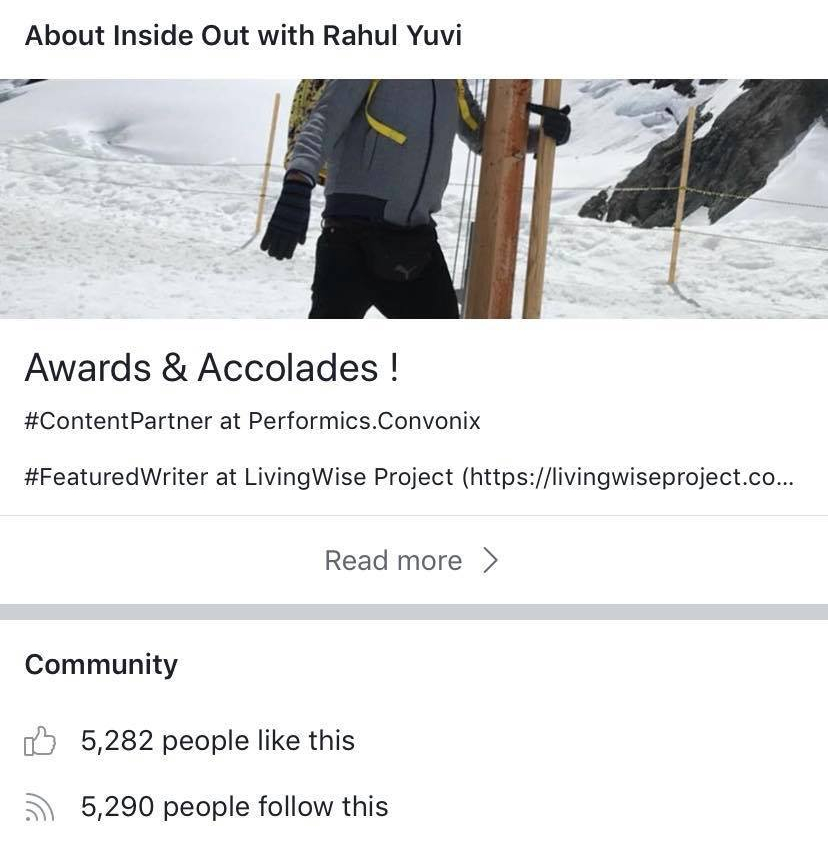The image size is (828, 856).
Task: Select the 5,282 people like this text
Action: (x=218, y=741)
